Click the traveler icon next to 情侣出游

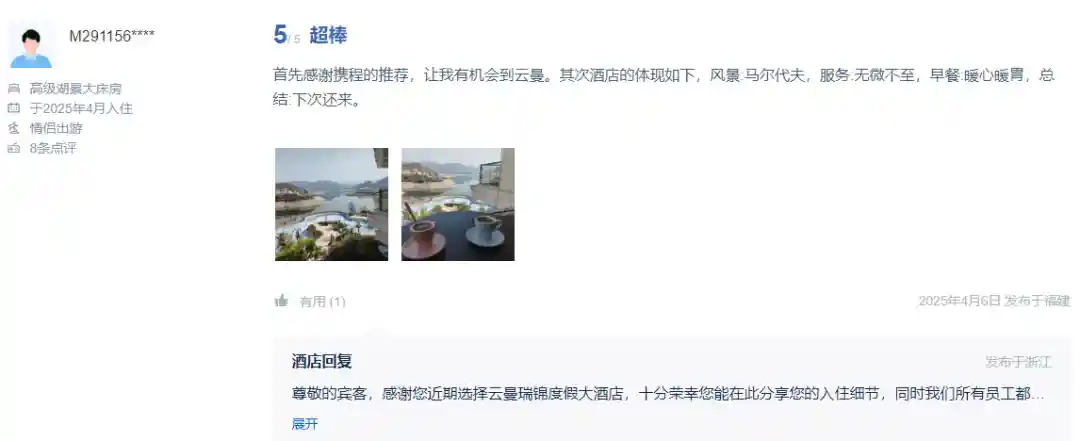[x=14, y=128]
